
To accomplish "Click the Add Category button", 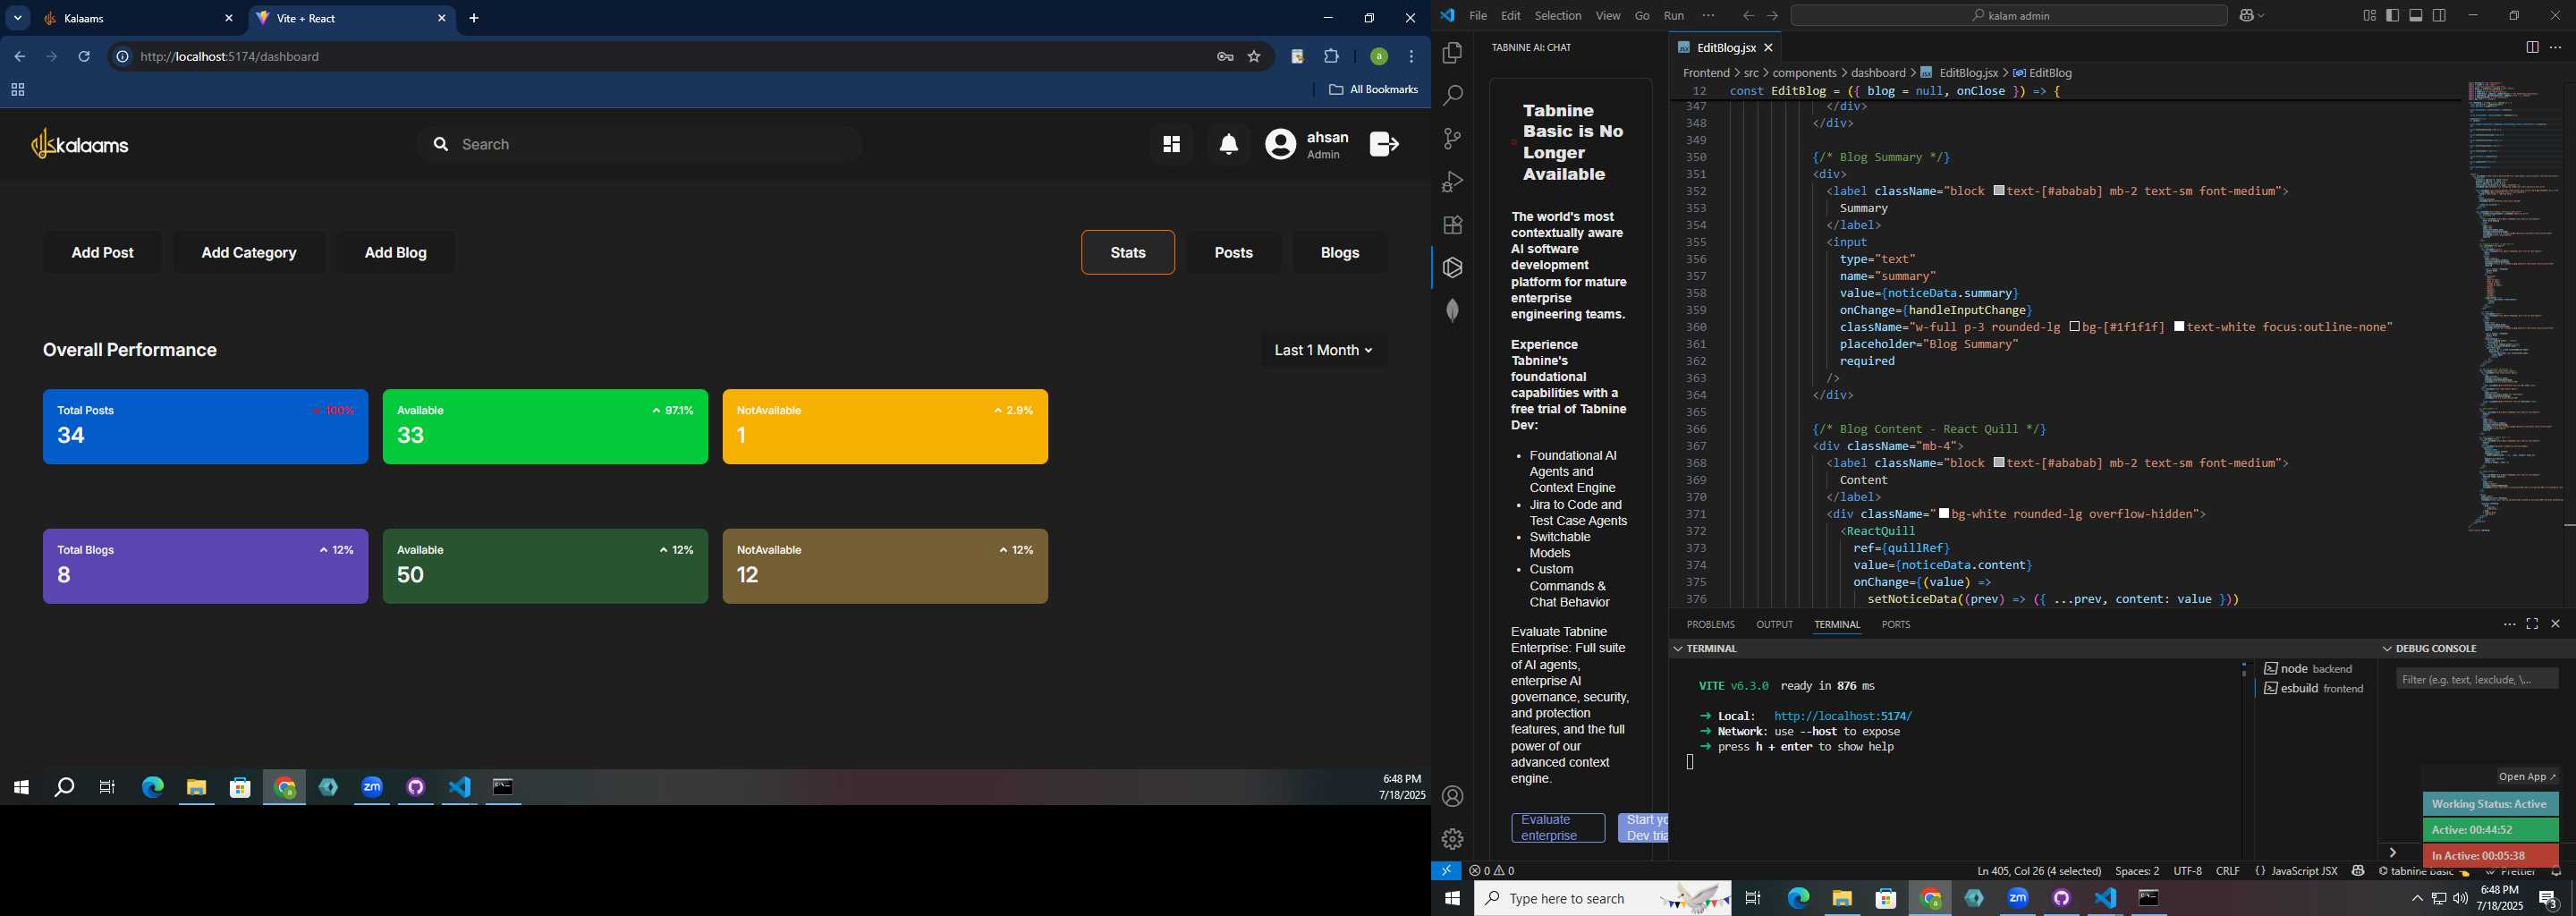I will point(249,253).
